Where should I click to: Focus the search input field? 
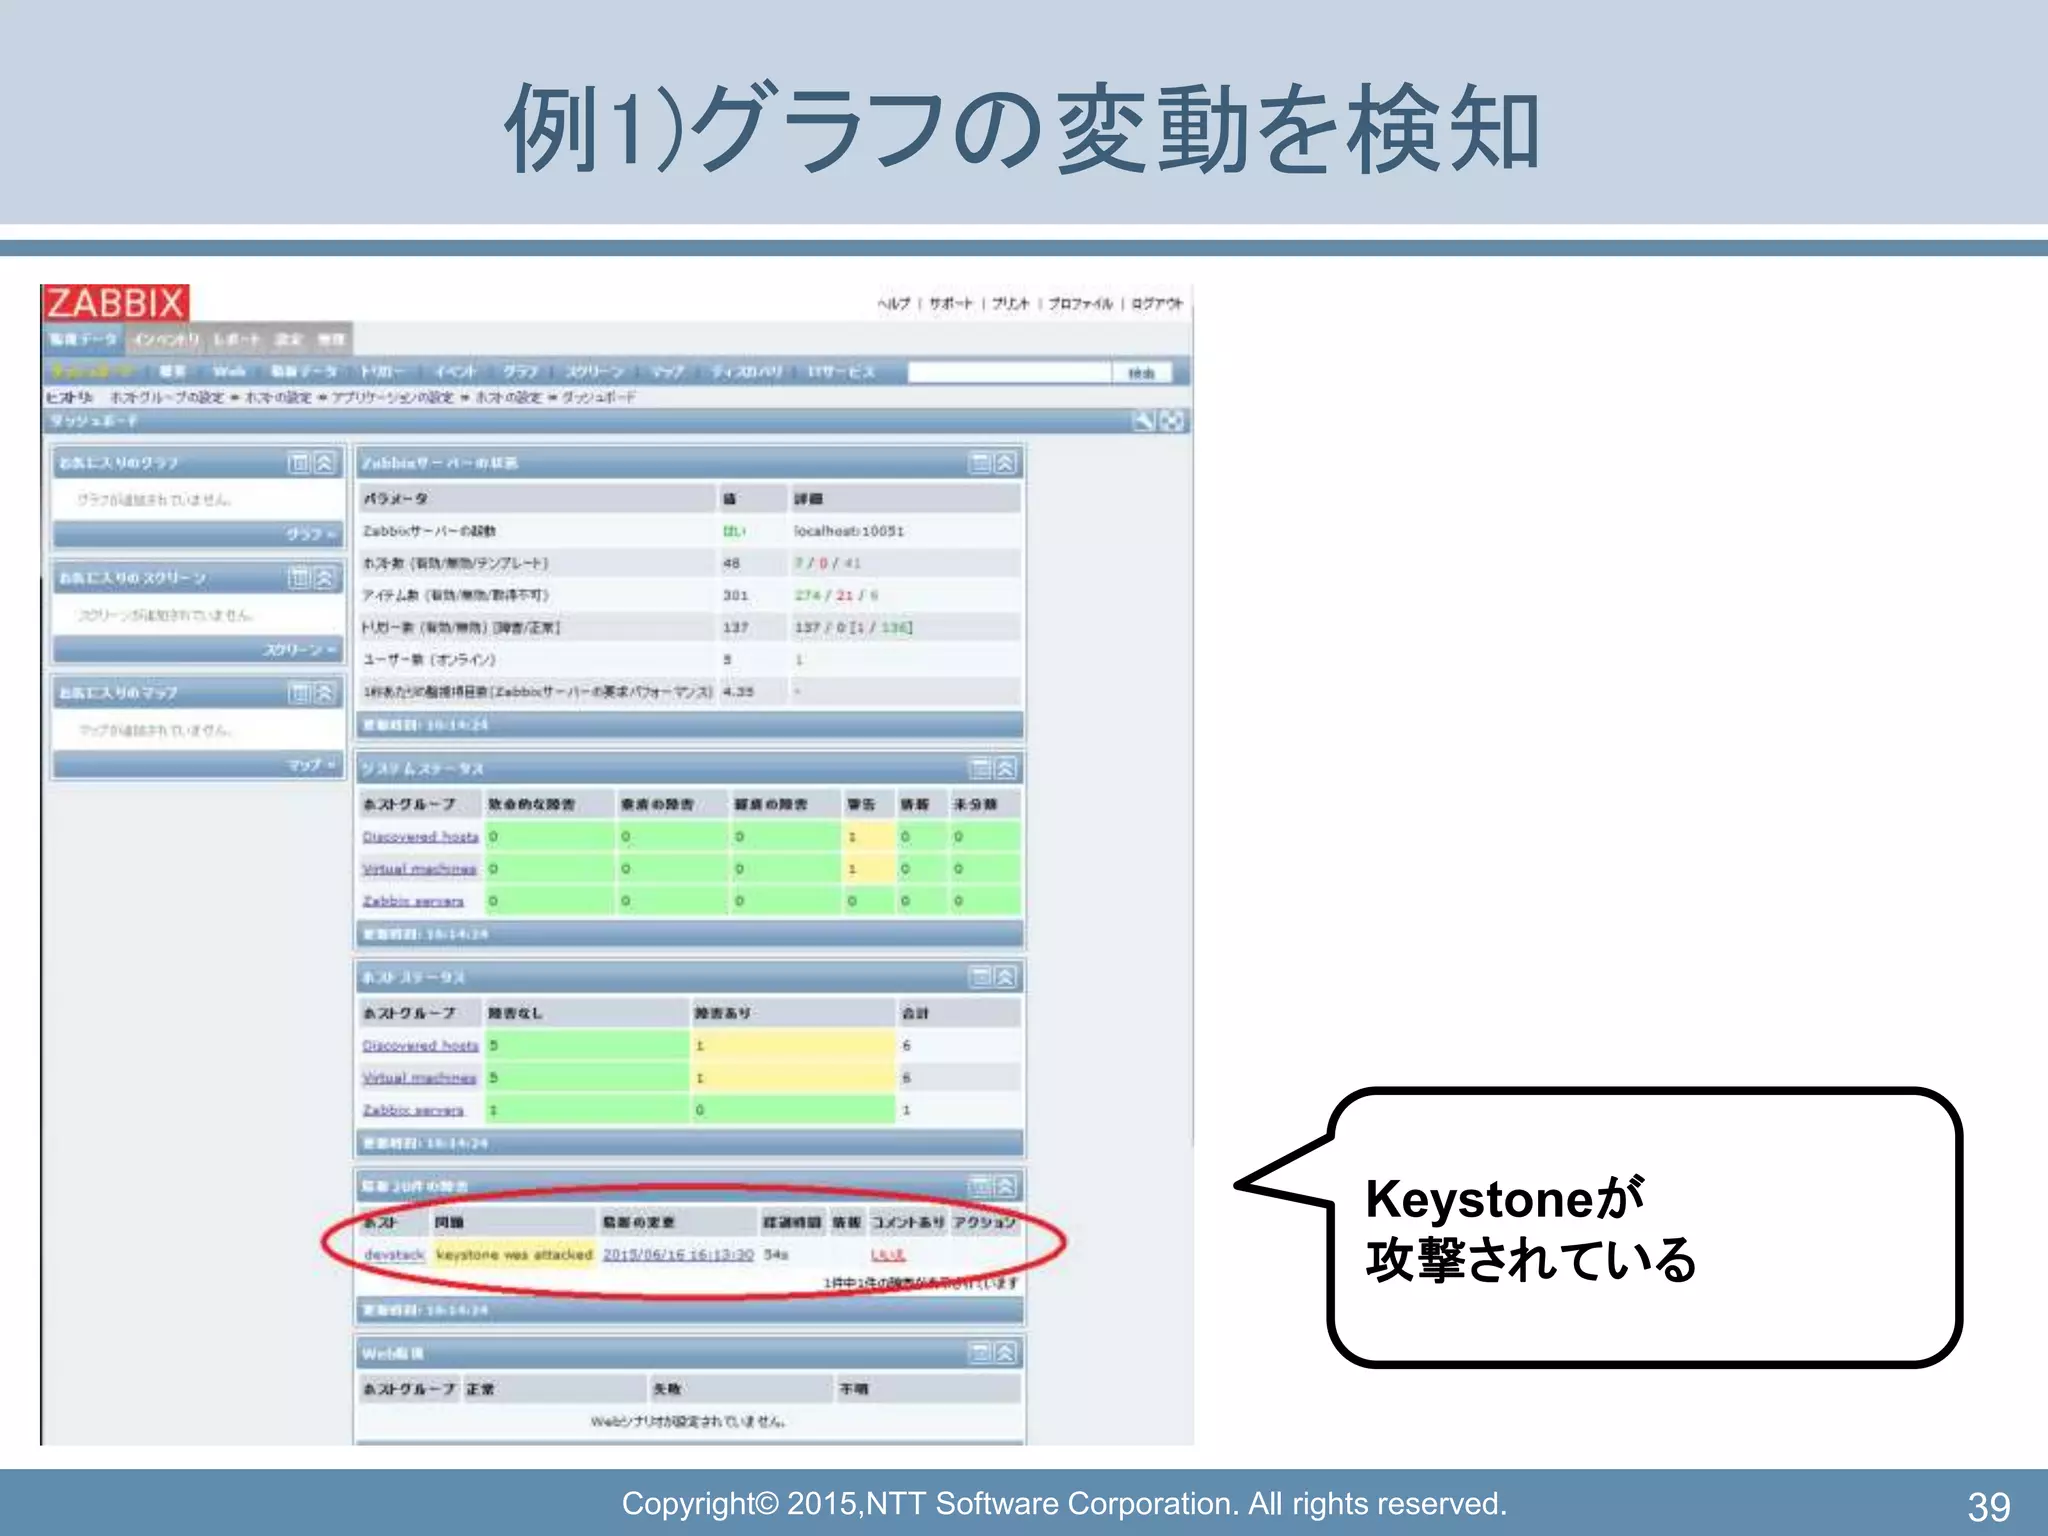point(1009,372)
